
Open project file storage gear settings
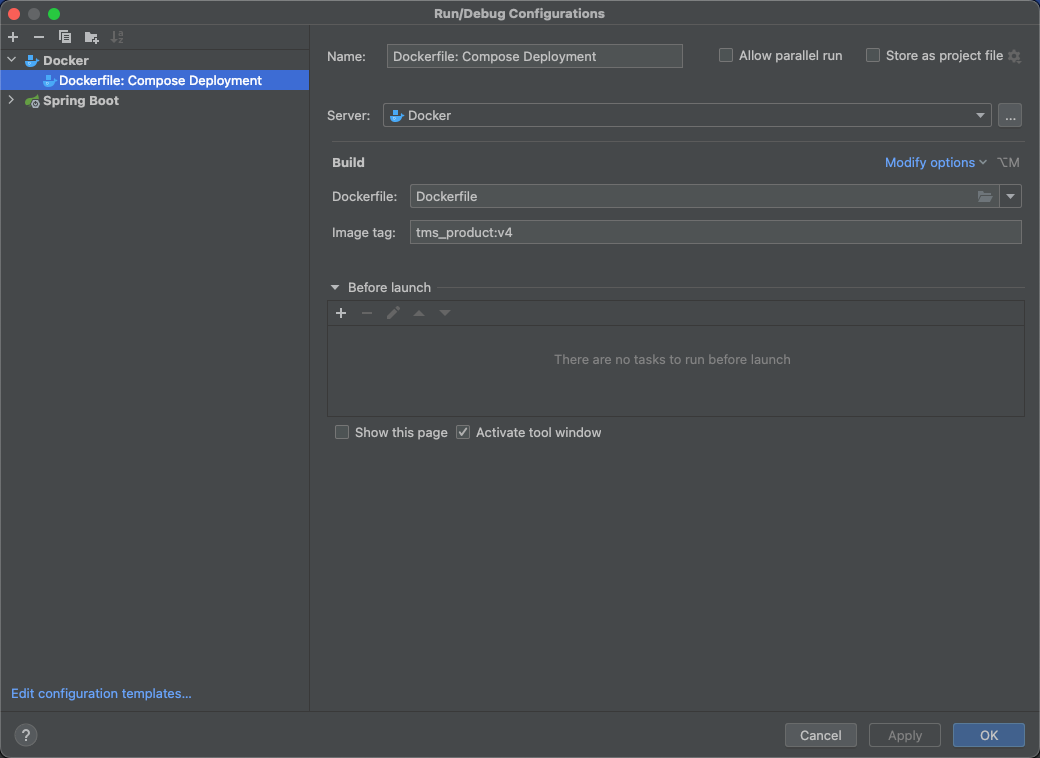coord(1015,56)
